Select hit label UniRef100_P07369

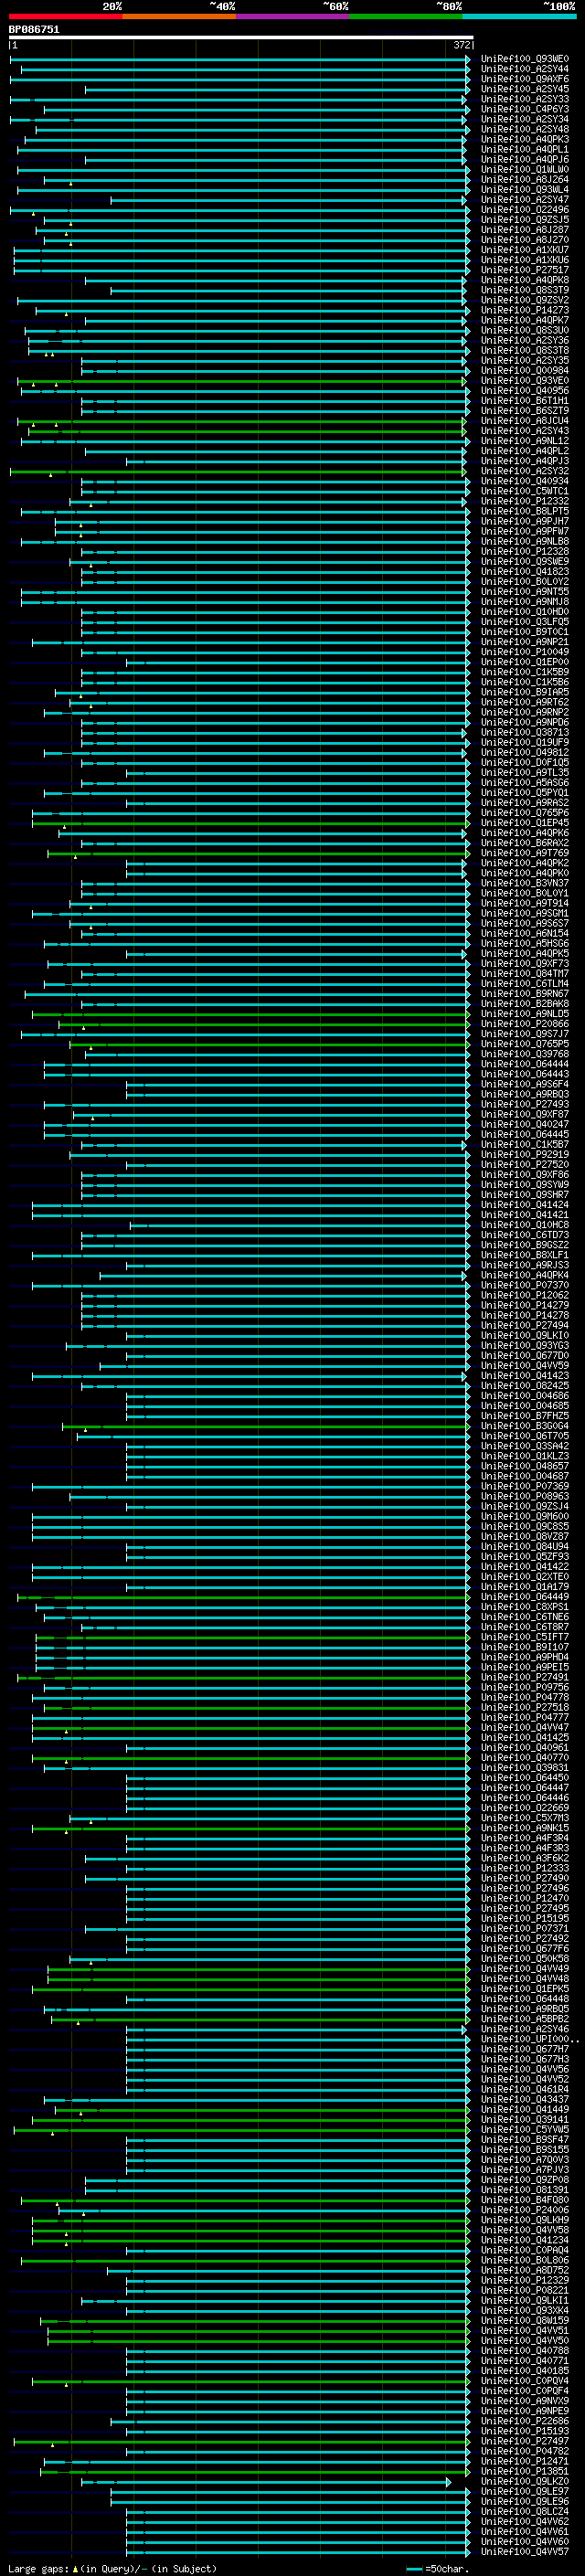point(524,1486)
